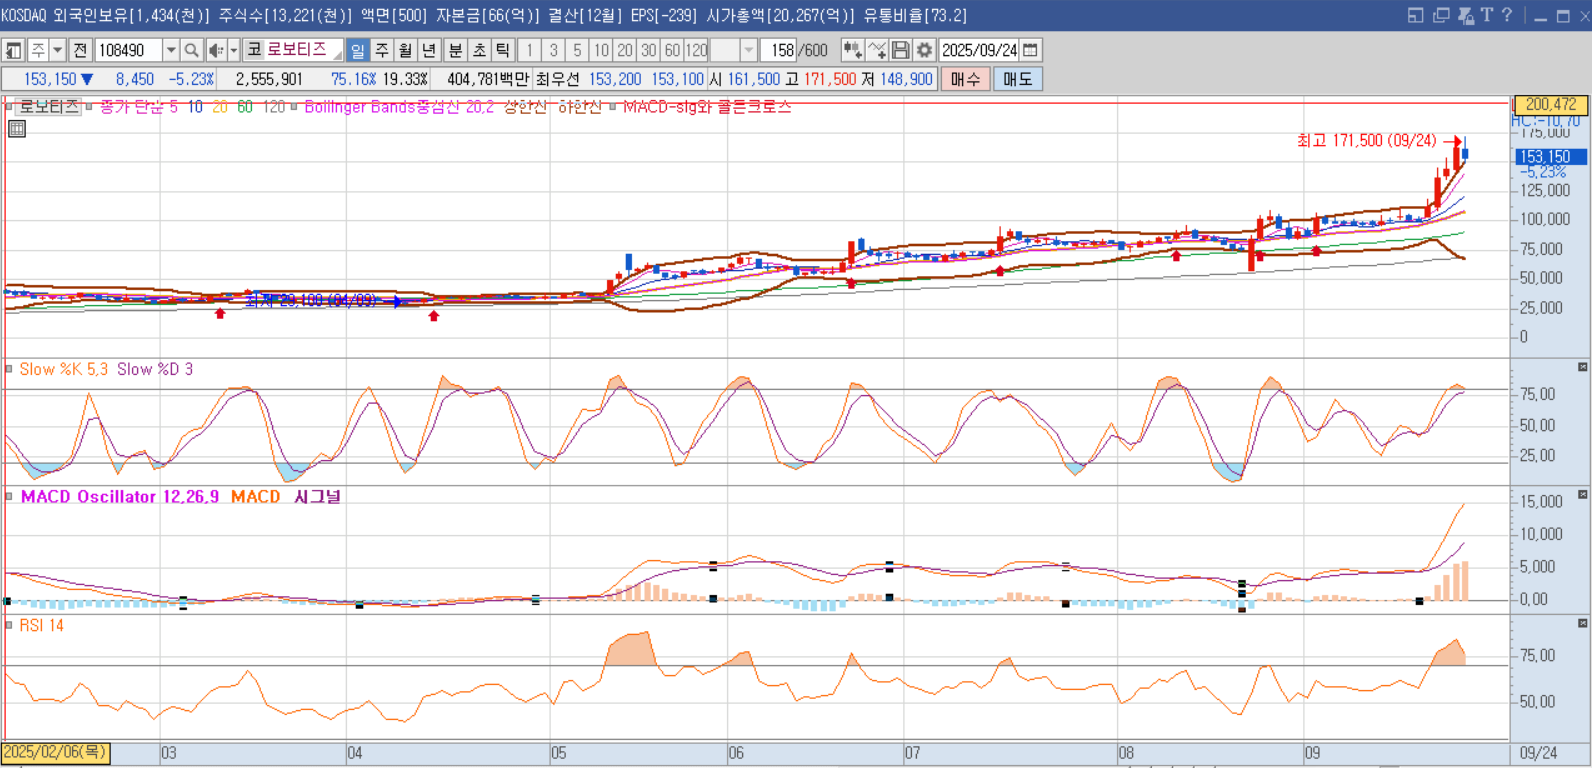
Task: Click the legend marker before MACD Oscillator
Action: point(9,496)
